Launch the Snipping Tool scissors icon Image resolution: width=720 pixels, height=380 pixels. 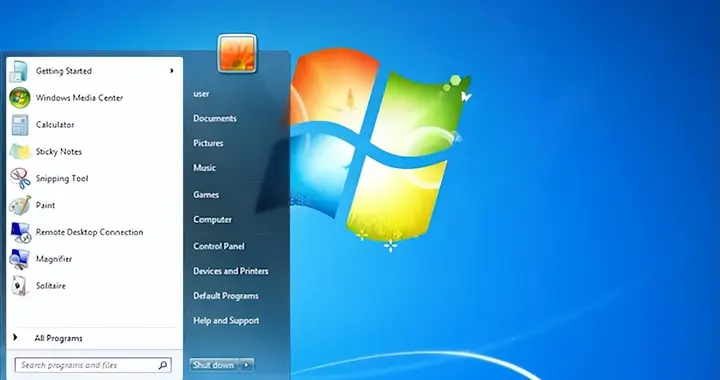[x=20, y=179]
